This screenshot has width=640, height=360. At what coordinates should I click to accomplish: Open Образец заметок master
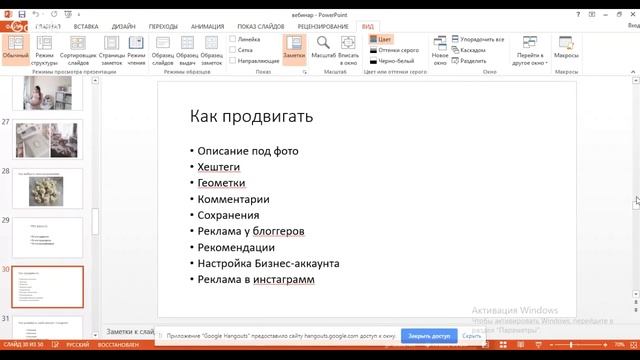pos(211,51)
